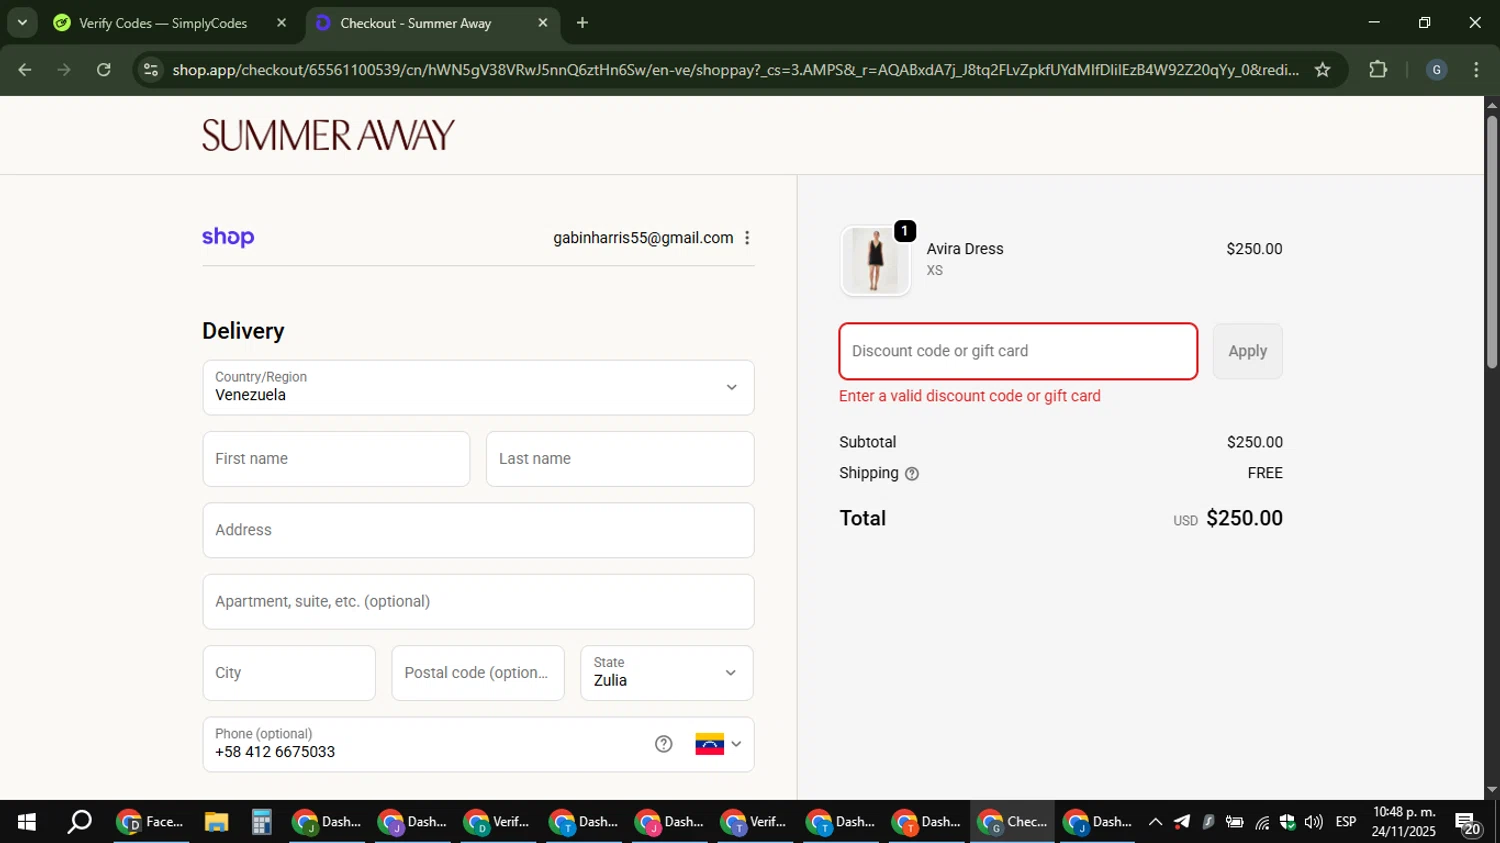Focus the Last name field

pyautogui.click(x=620, y=459)
